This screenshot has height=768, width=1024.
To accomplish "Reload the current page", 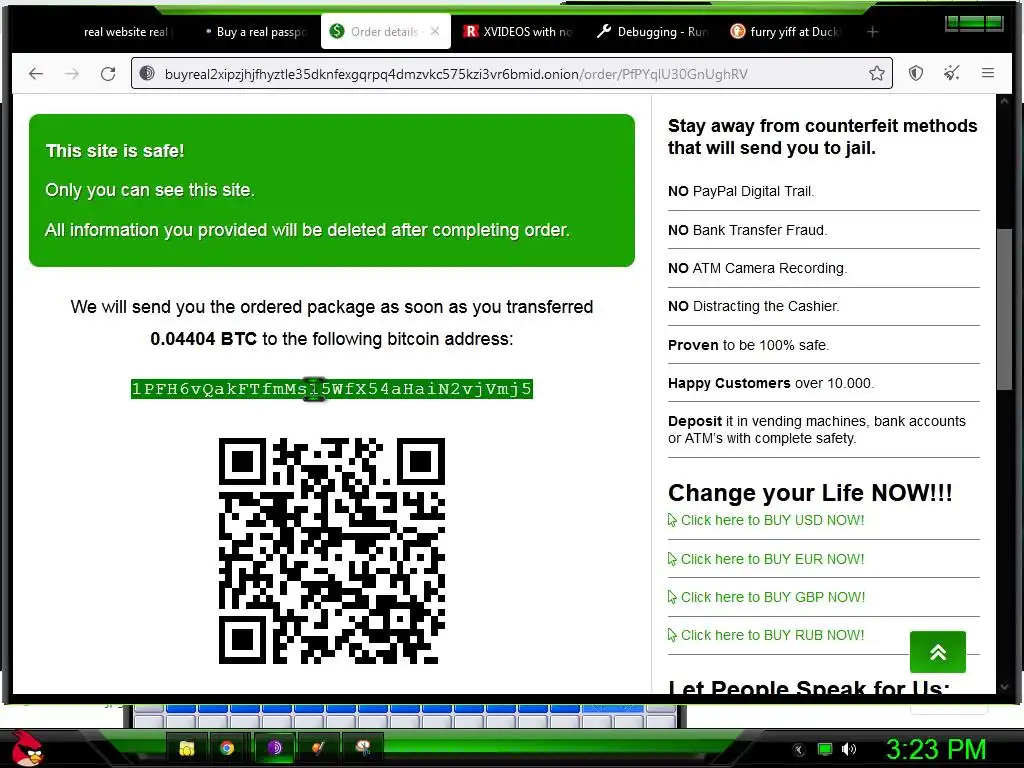I will pyautogui.click(x=108, y=74).
